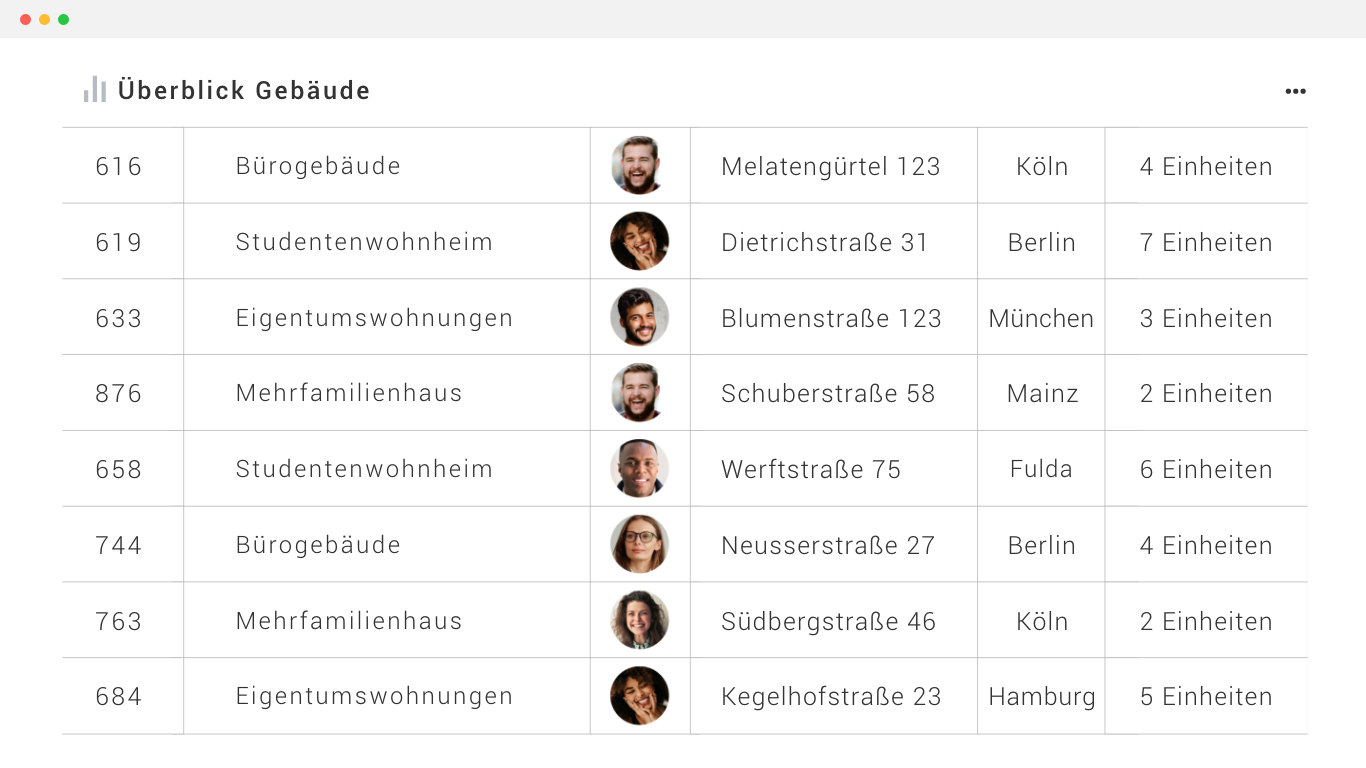Select the Studentenwohnheim entry in row 619
Image resolution: width=1366 pixels, height=768 pixels.
coord(364,242)
